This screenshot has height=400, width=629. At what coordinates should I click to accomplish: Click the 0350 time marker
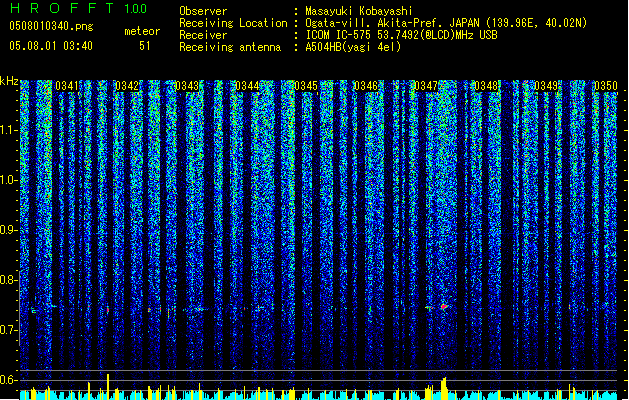point(605,86)
